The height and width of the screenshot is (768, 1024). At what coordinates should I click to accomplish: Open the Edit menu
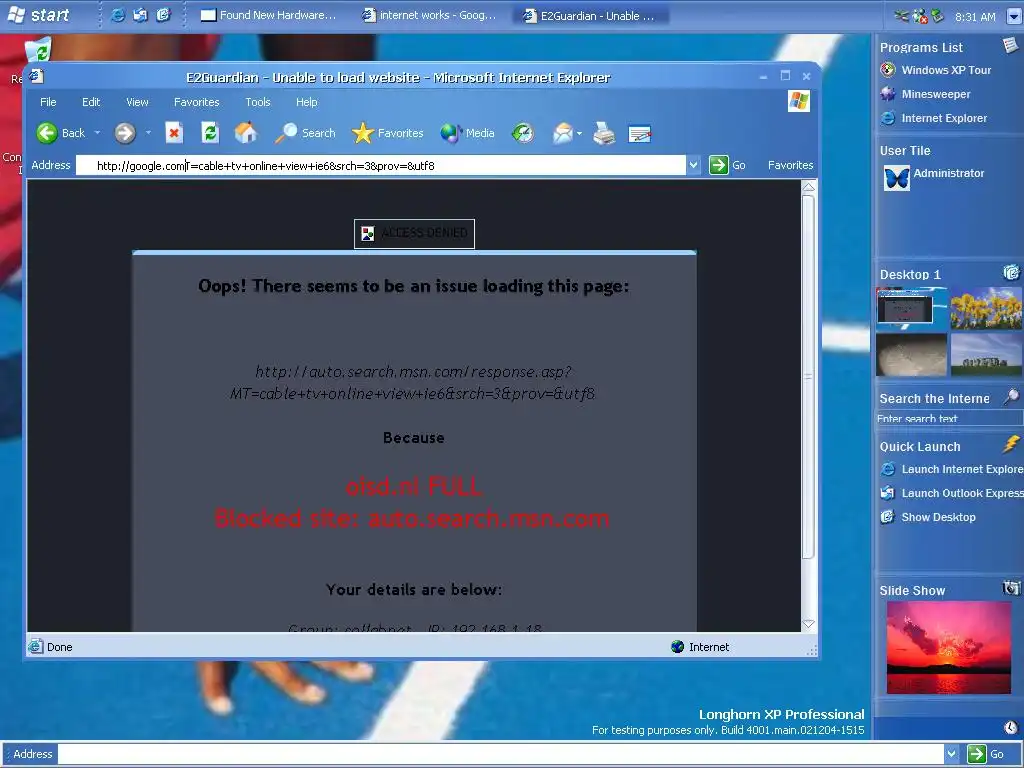pyautogui.click(x=91, y=102)
